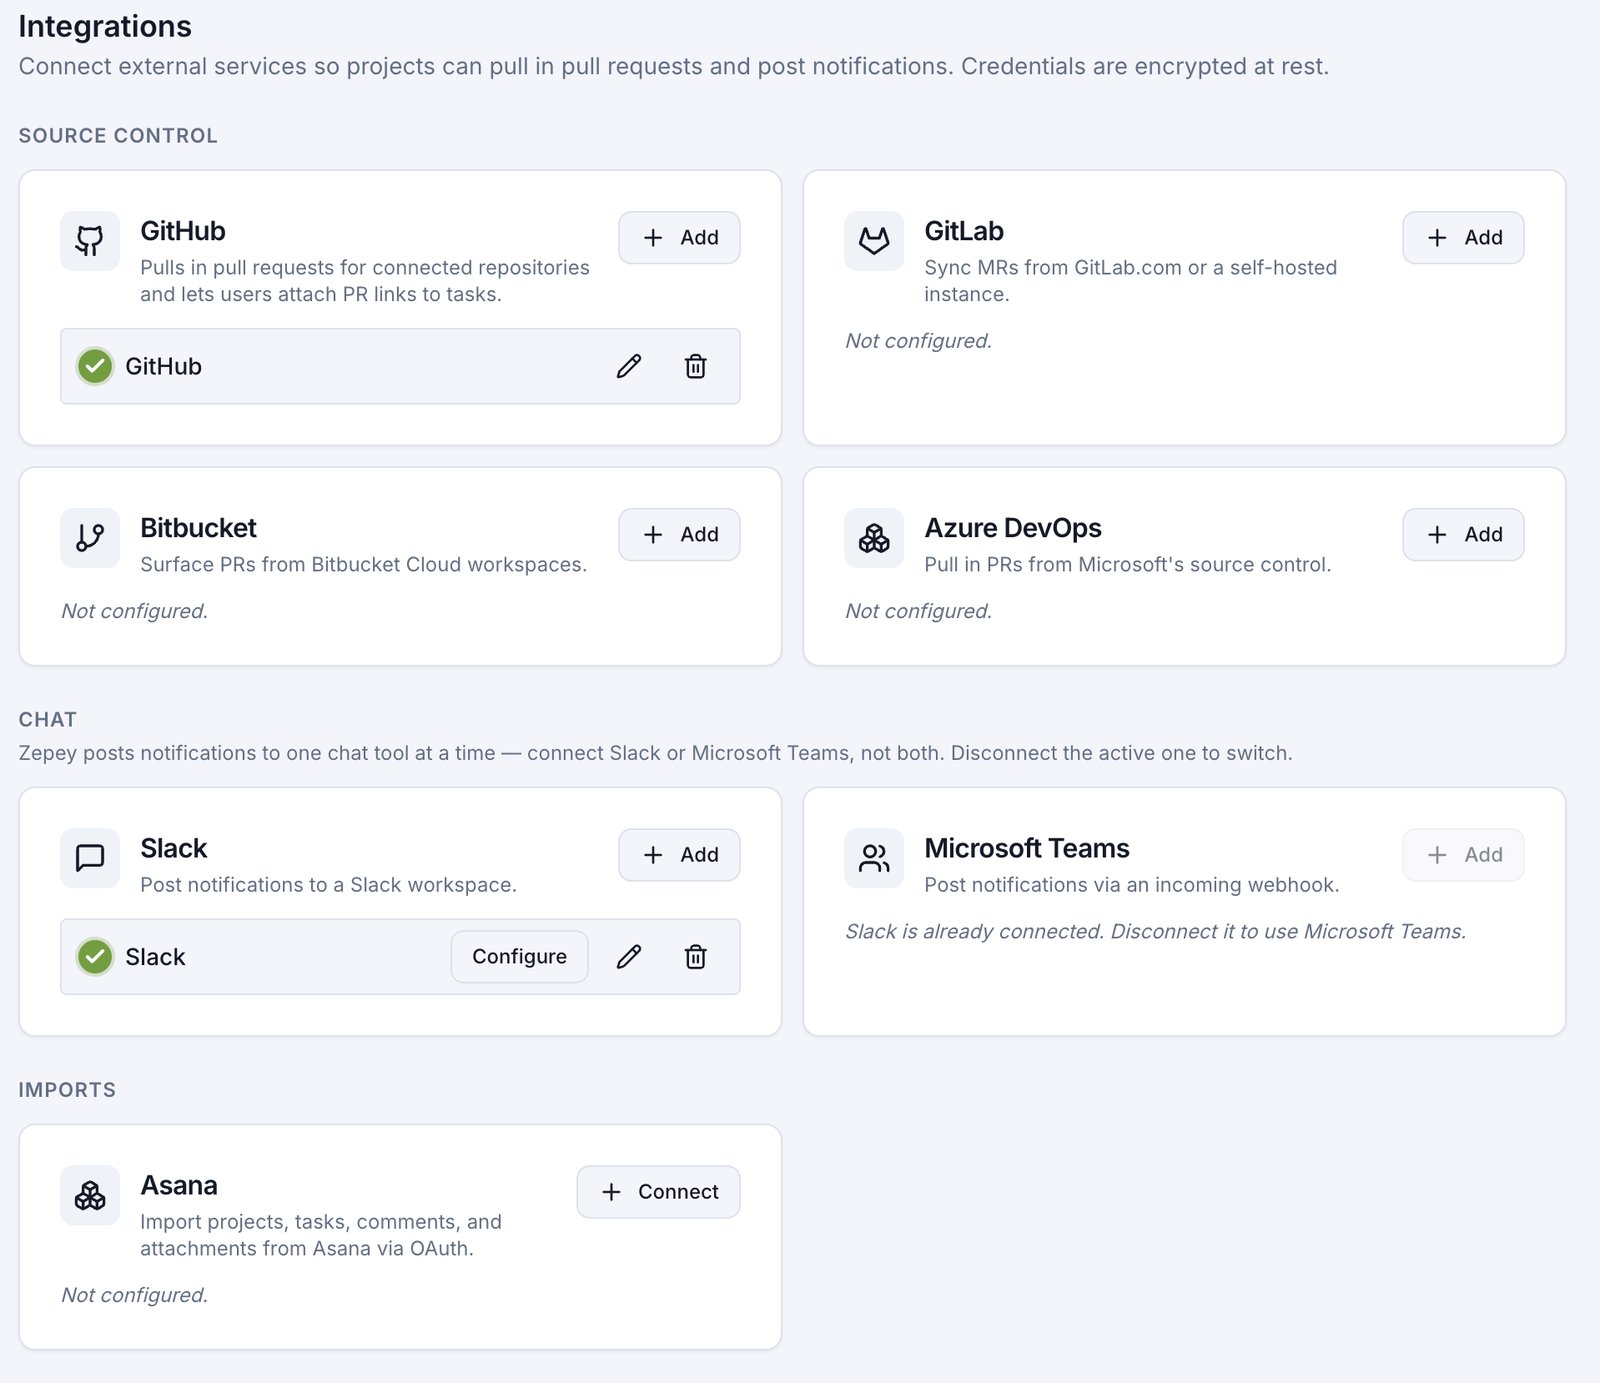Add a GitLab integration
The height and width of the screenshot is (1383, 1600).
click(1463, 237)
